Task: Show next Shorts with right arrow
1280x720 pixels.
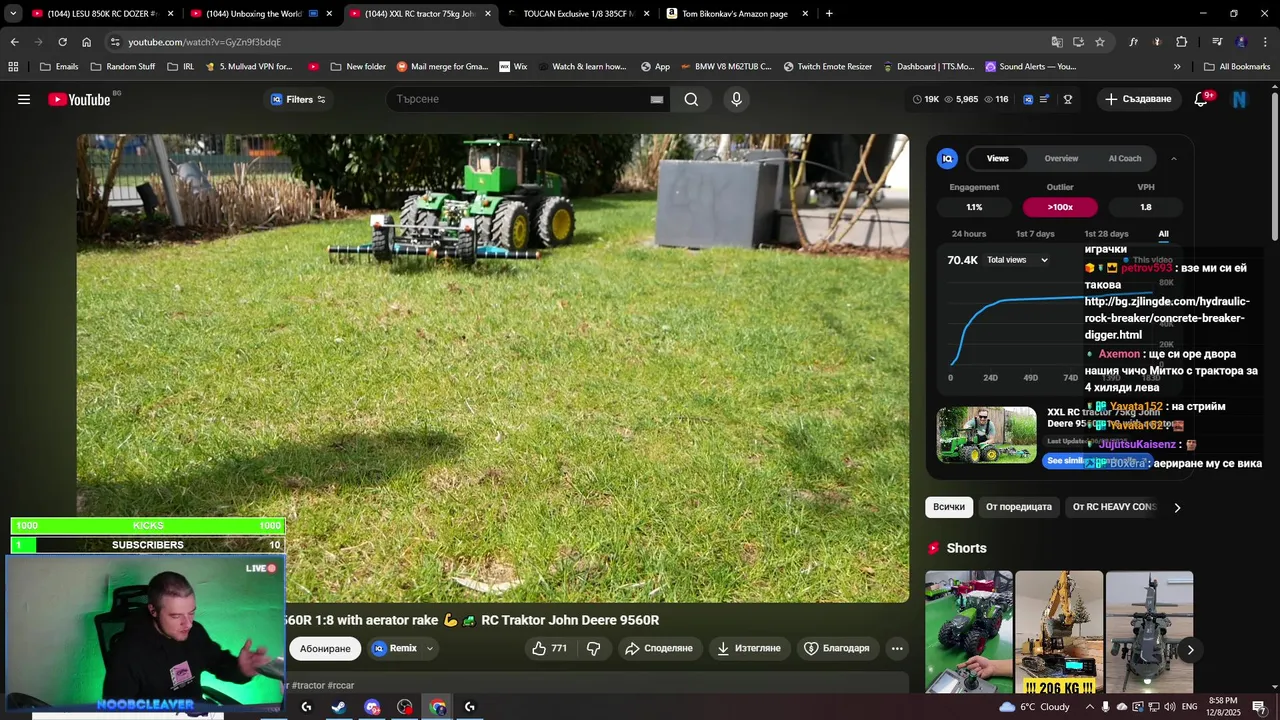Action: [1190, 650]
